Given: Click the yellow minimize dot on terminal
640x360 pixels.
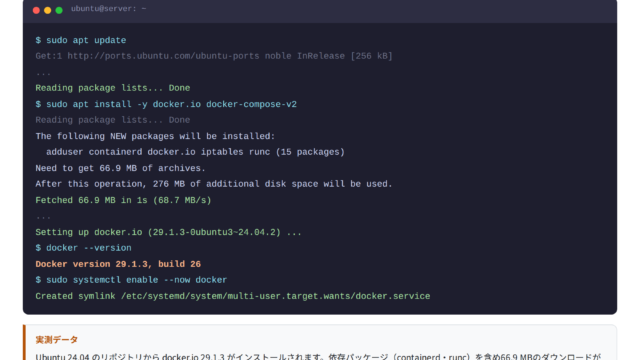Looking at the screenshot, I should pyautogui.click(x=47, y=10).
